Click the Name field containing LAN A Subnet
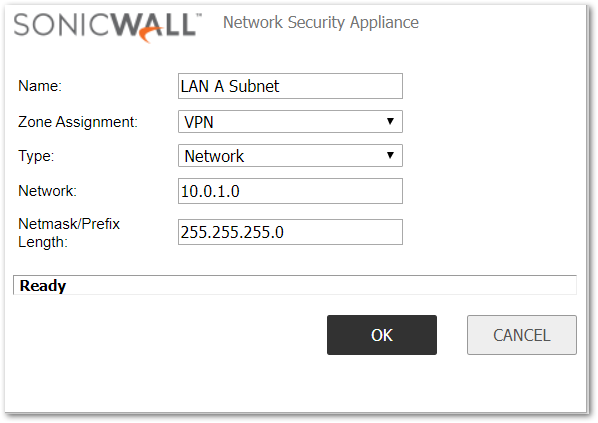Screen dimensions: 598x423 click(x=290, y=86)
